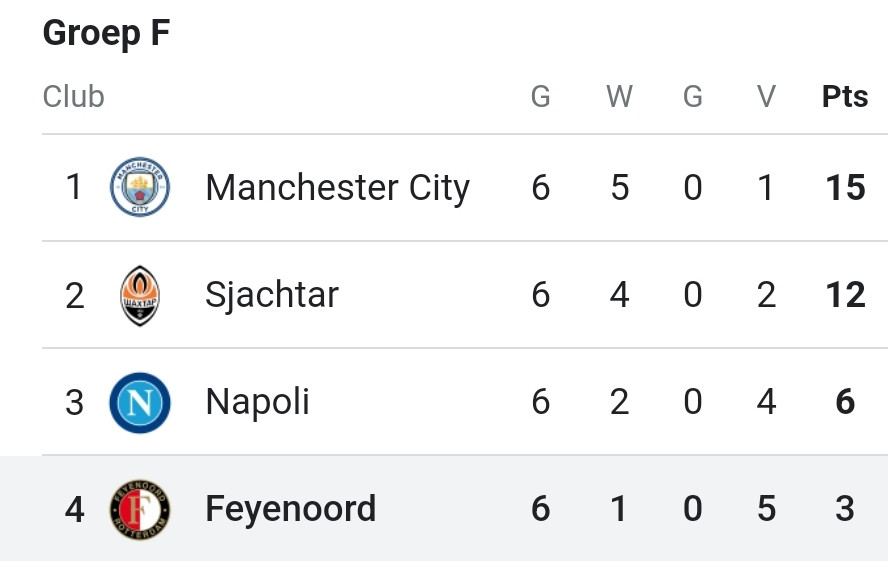The width and height of the screenshot is (888, 576).
Task: Click Feyenoord's rank number 4
Action: pyautogui.click(x=74, y=509)
